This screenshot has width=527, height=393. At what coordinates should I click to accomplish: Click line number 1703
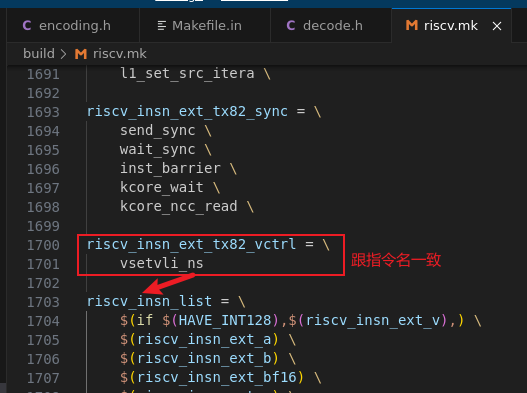[x=43, y=302]
